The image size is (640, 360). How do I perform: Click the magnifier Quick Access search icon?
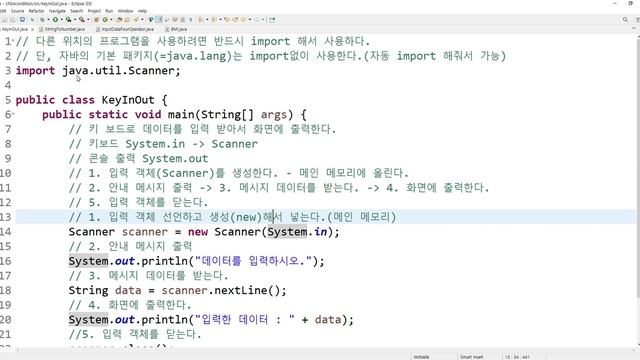click(x=625, y=20)
